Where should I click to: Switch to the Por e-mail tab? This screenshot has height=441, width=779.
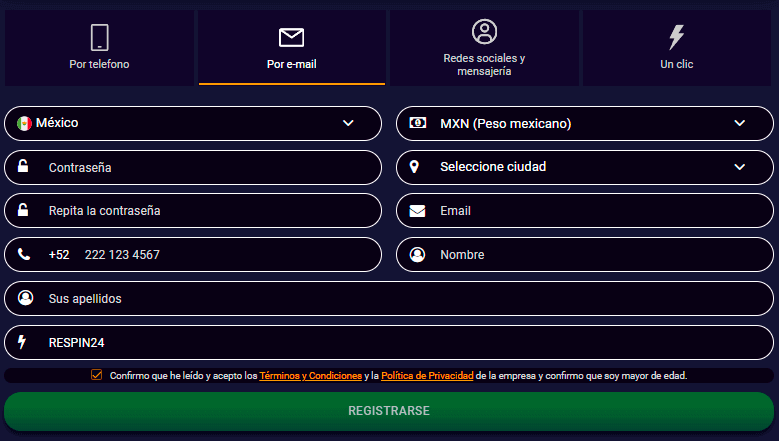291,48
